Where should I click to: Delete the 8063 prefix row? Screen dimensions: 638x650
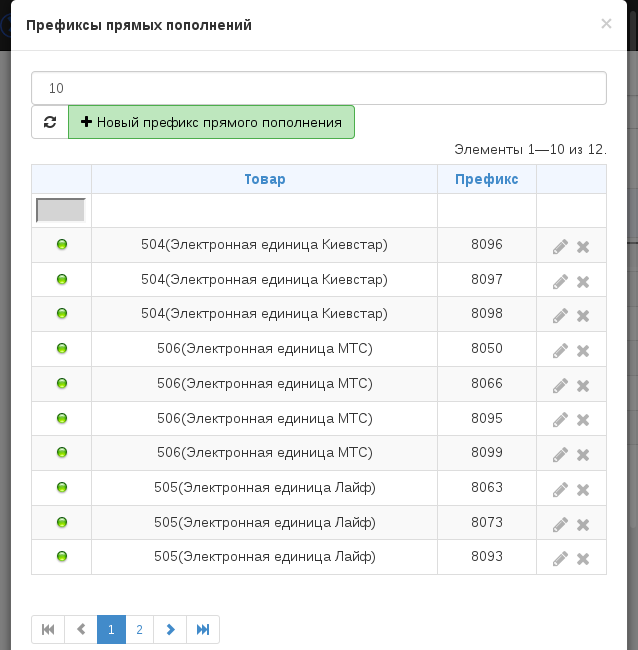[x=583, y=490]
